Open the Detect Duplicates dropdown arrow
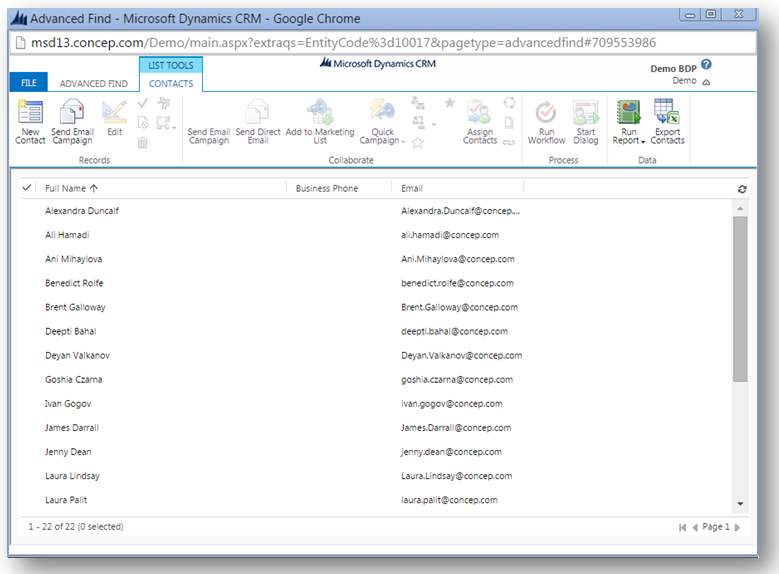 coord(174,128)
